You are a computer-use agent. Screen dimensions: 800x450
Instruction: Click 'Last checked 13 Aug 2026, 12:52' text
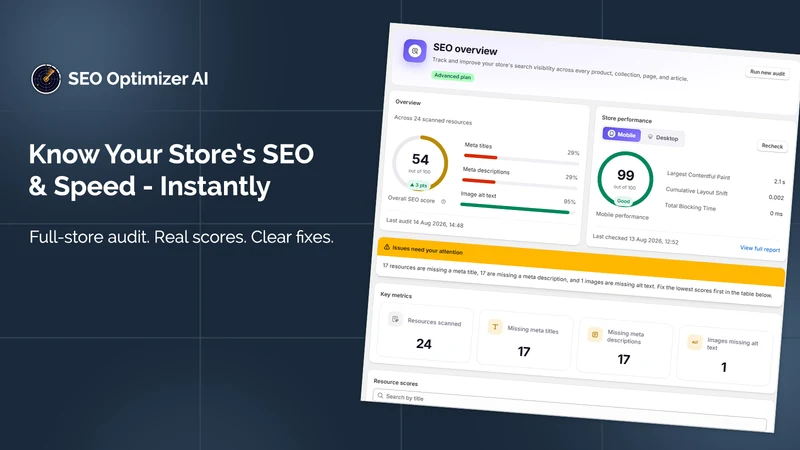(x=635, y=239)
